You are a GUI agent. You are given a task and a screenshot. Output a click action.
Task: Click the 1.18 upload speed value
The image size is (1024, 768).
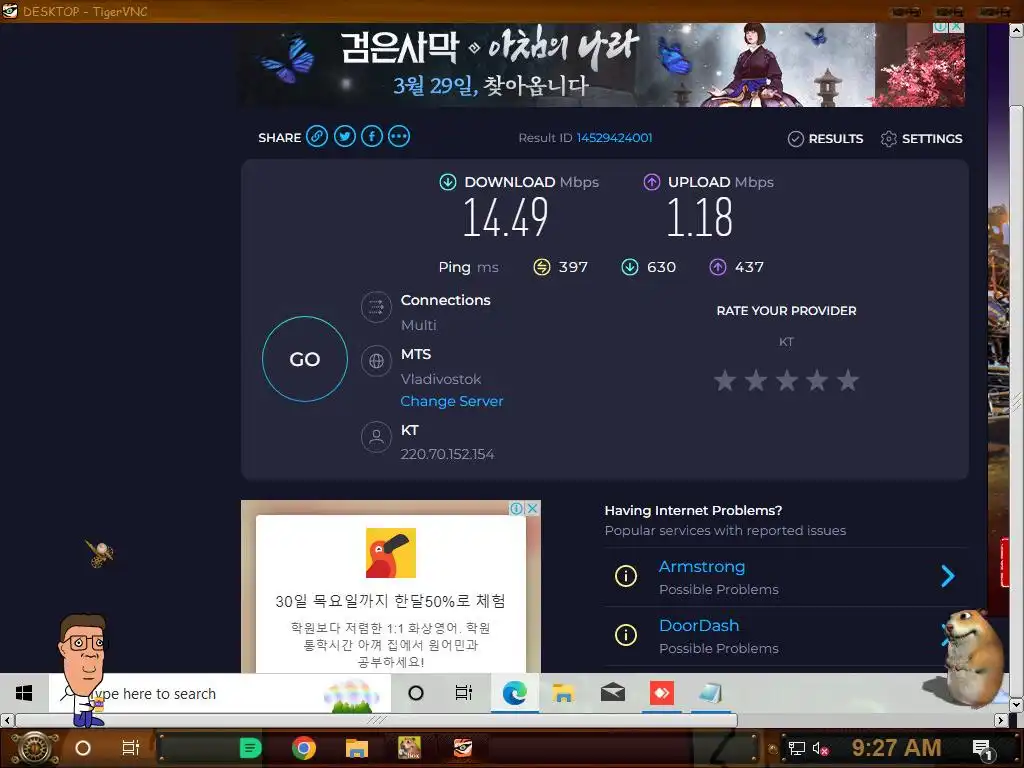click(699, 218)
